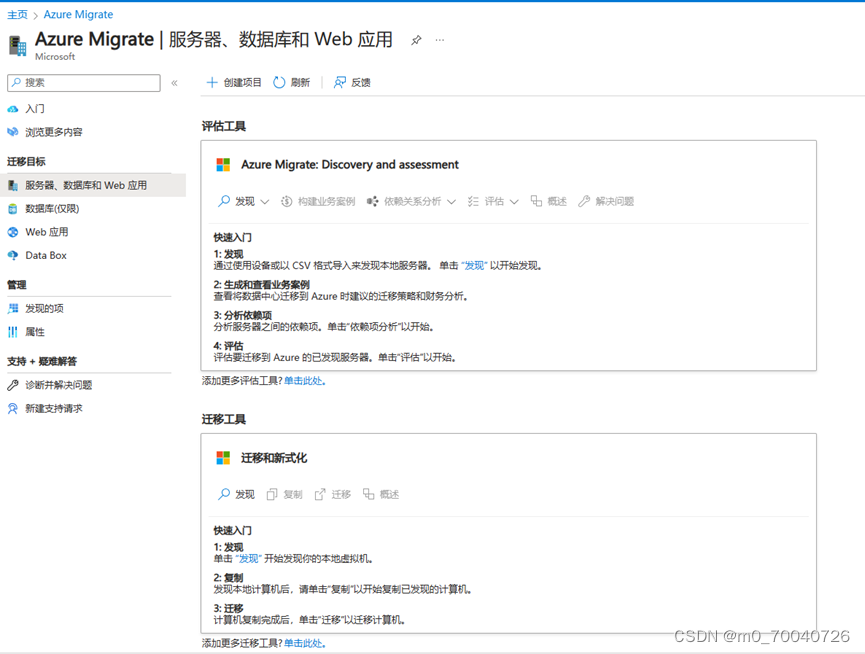Click the Microsoft logo in 迁移和新式化 card

[223, 458]
